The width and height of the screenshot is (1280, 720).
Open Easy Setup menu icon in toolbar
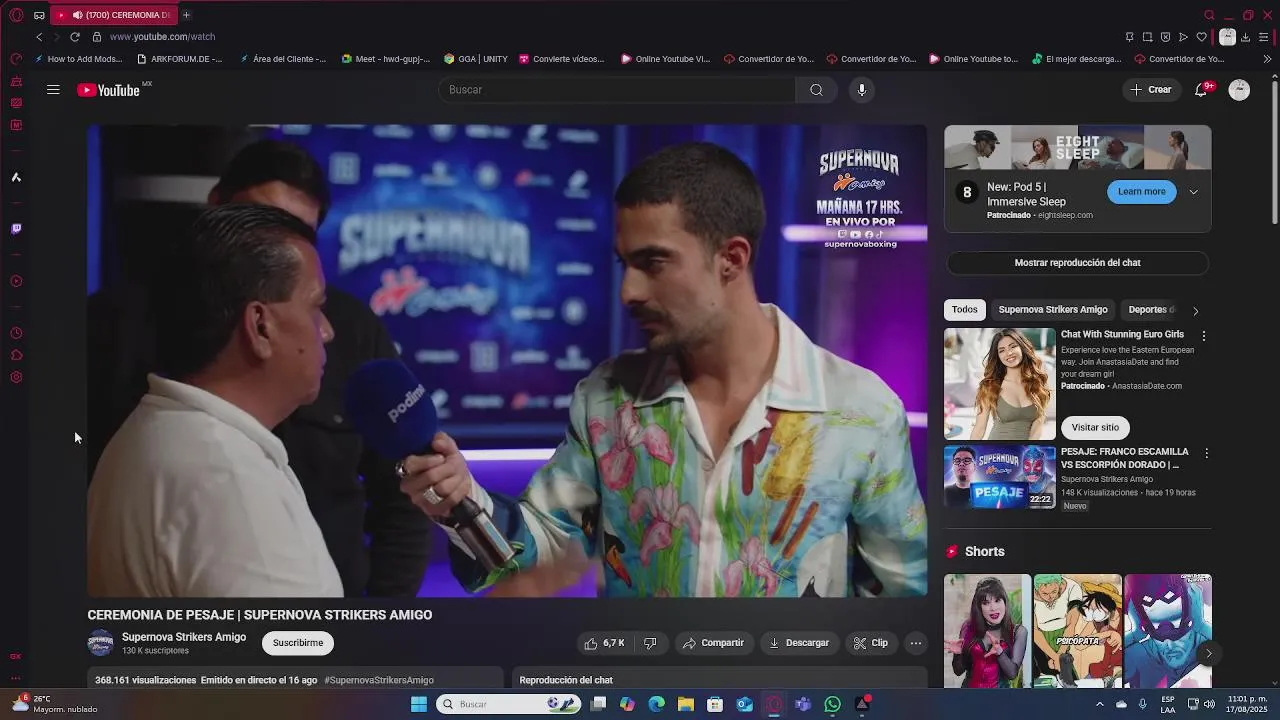click(1264, 37)
